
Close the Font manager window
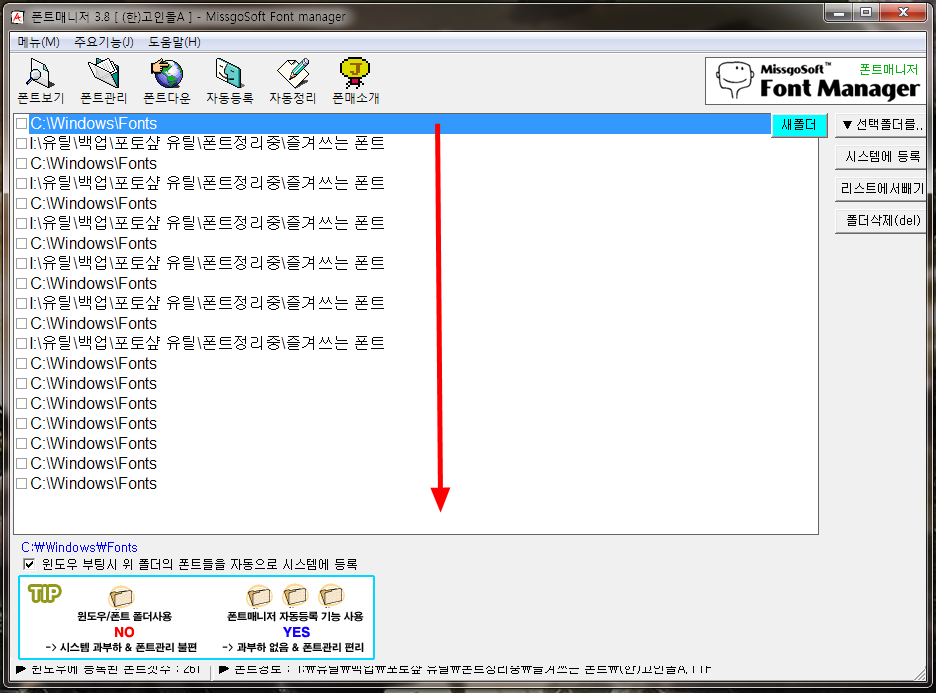pos(903,13)
